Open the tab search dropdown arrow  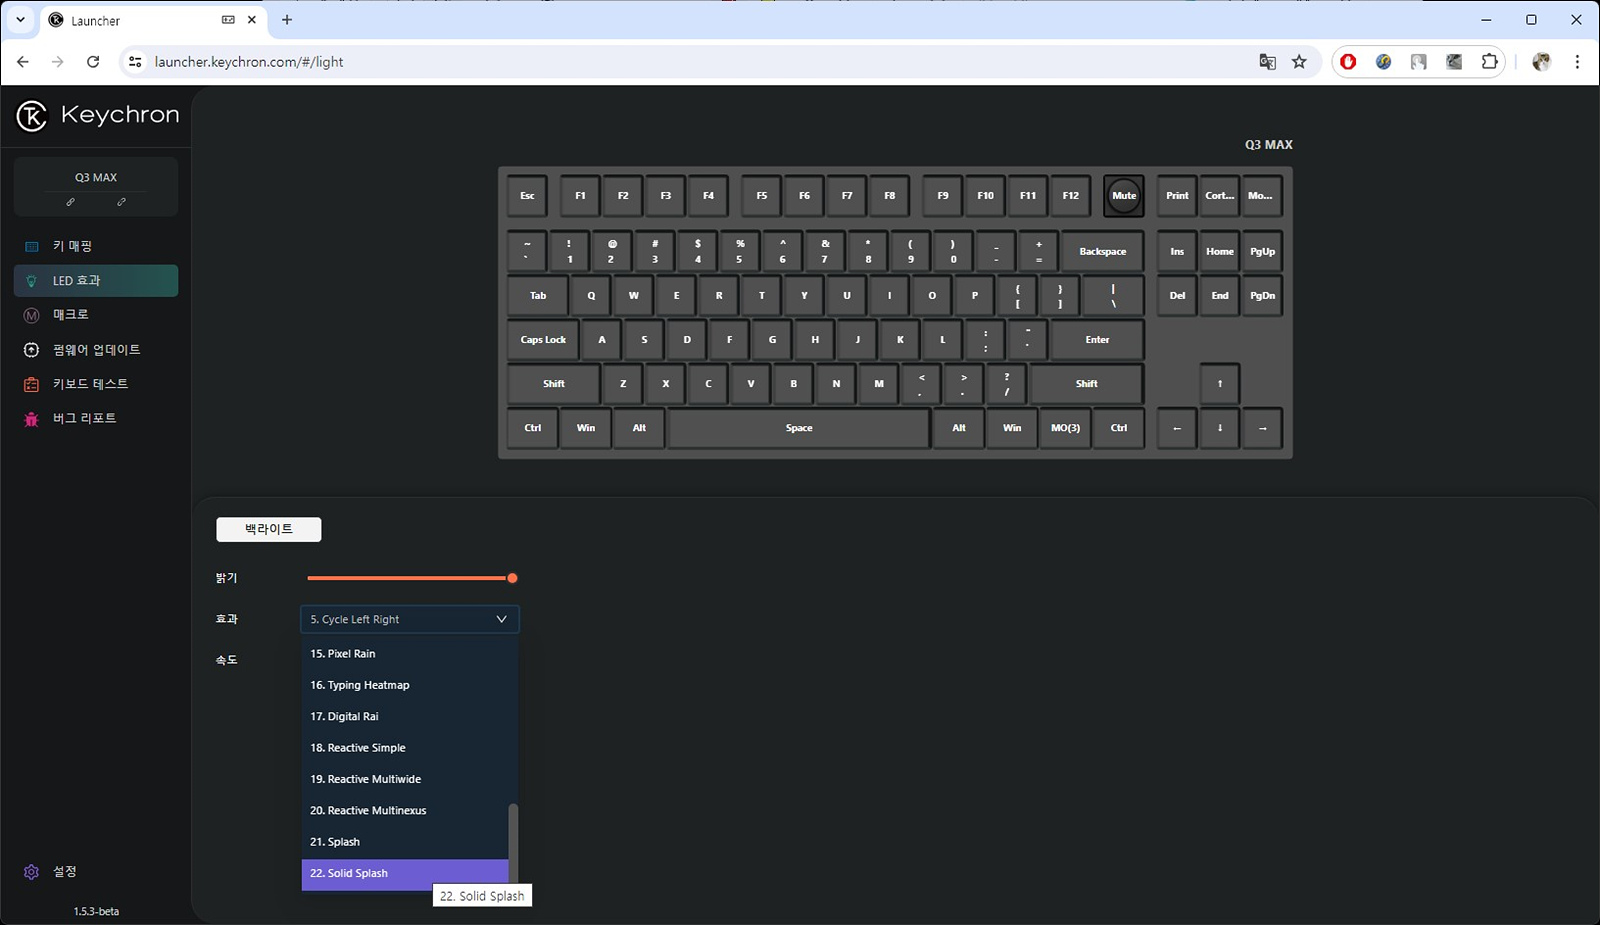(x=20, y=20)
